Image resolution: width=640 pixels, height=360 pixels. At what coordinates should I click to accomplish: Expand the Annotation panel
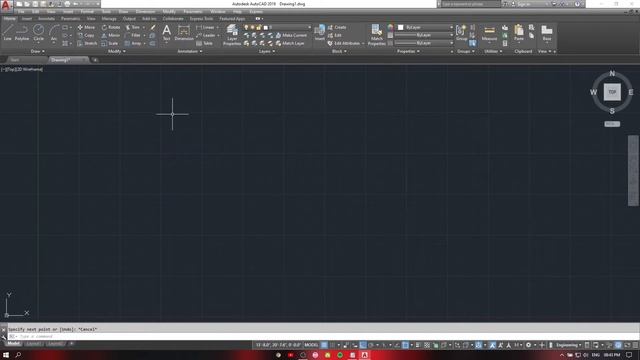click(190, 51)
